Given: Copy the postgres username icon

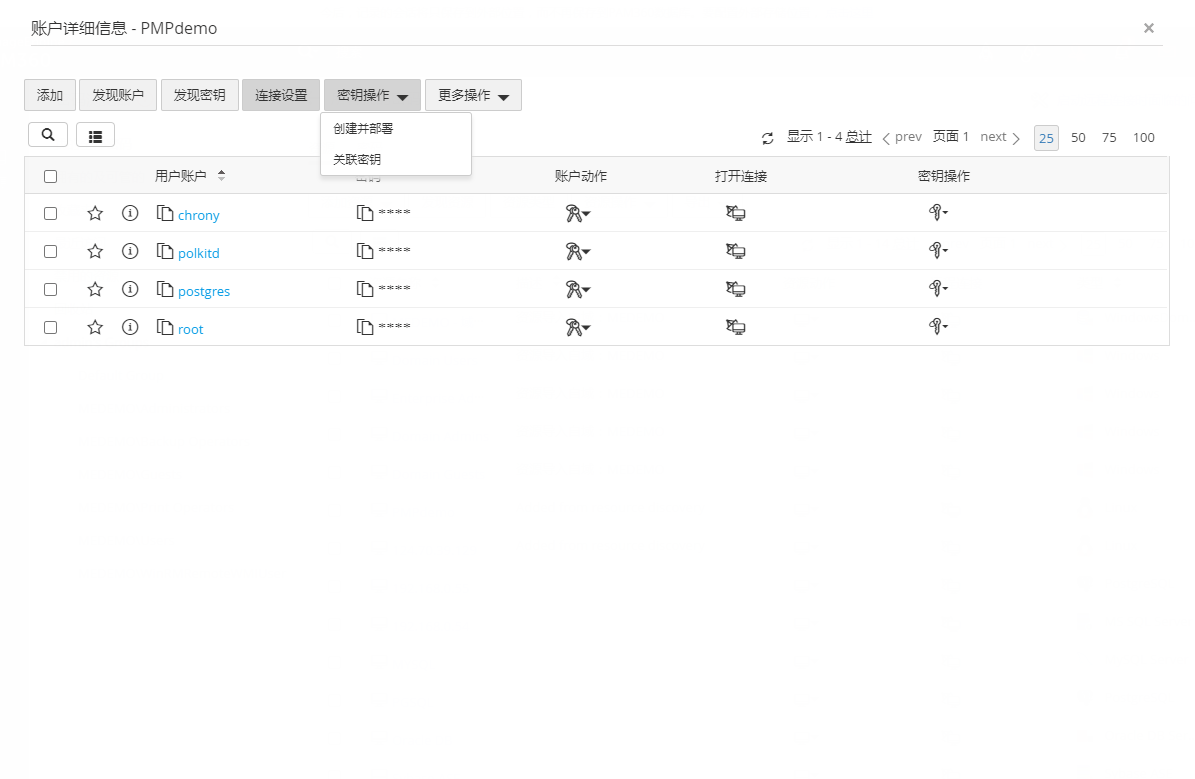Looking at the screenshot, I should pyautogui.click(x=165, y=289).
